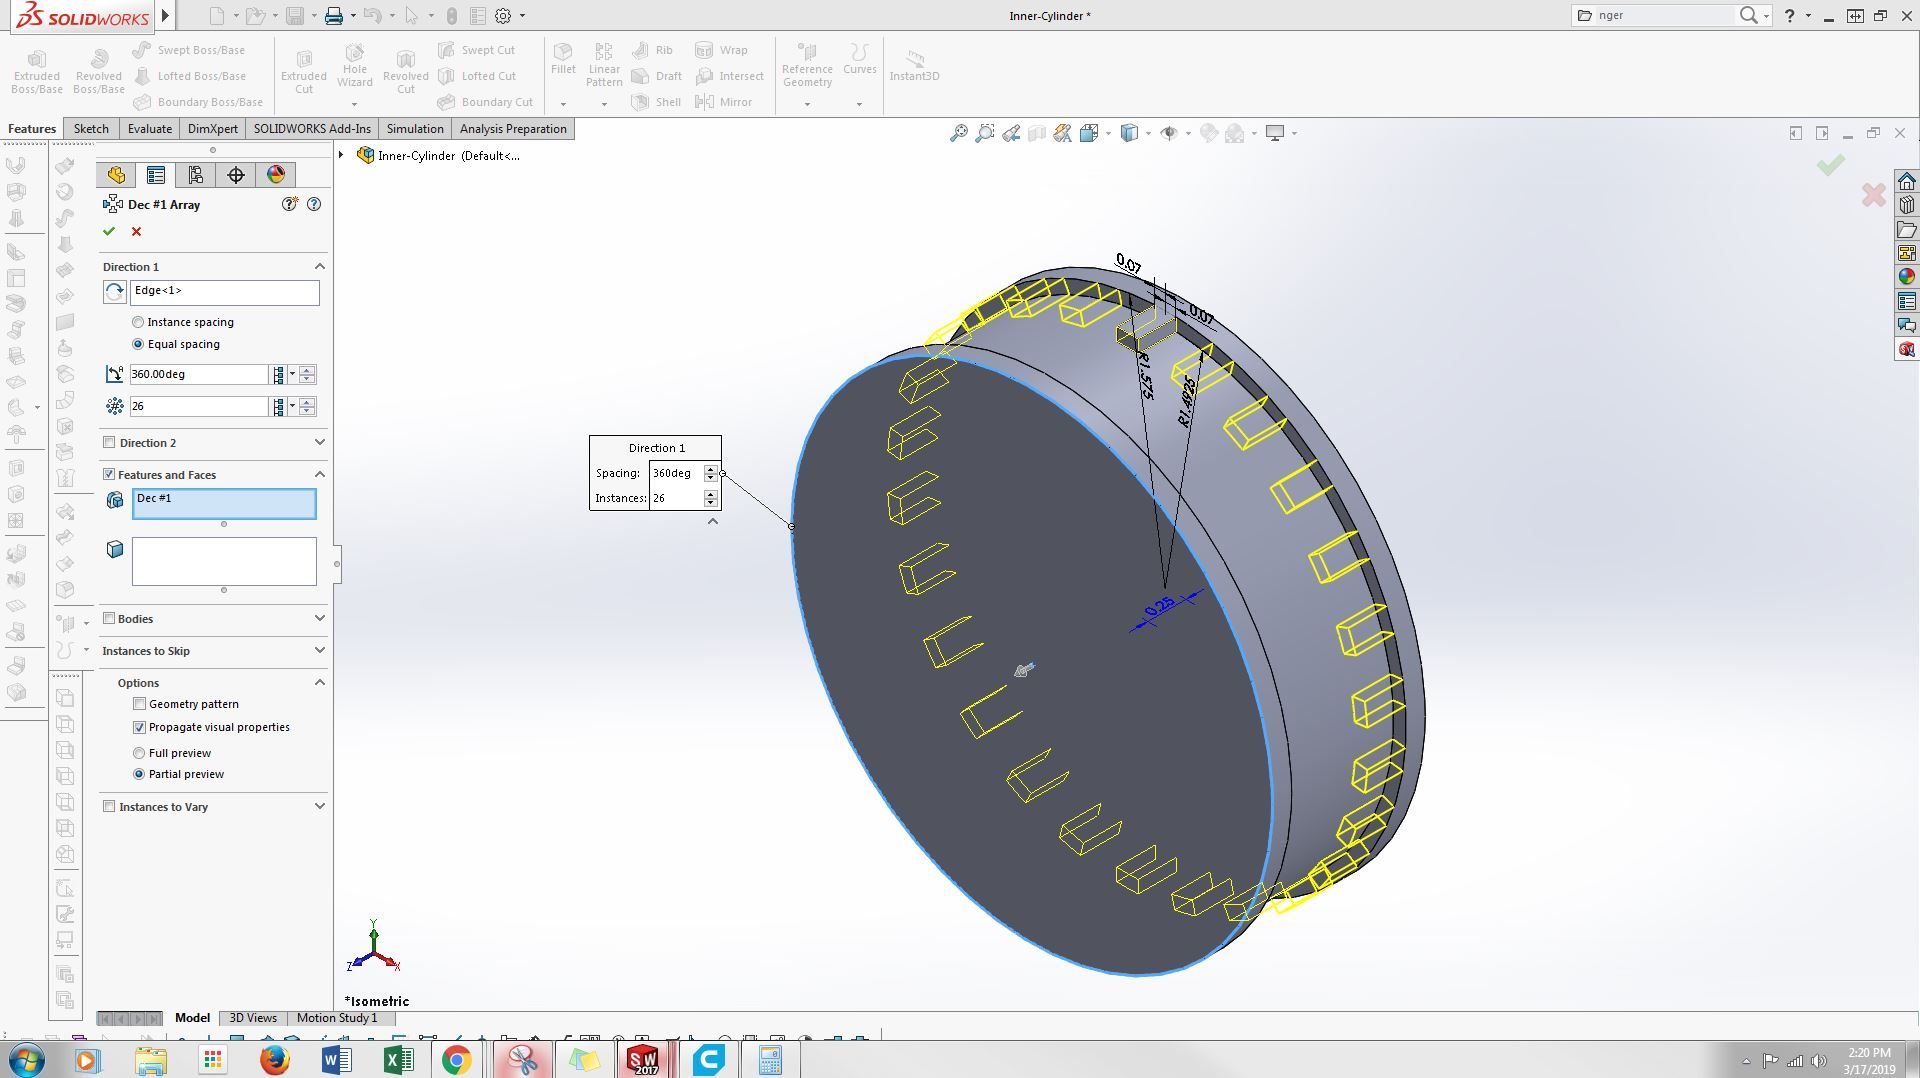Open the ConfigurationManager tab icon
The height and width of the screenshot is (1078, 1920).
[196, 175]
